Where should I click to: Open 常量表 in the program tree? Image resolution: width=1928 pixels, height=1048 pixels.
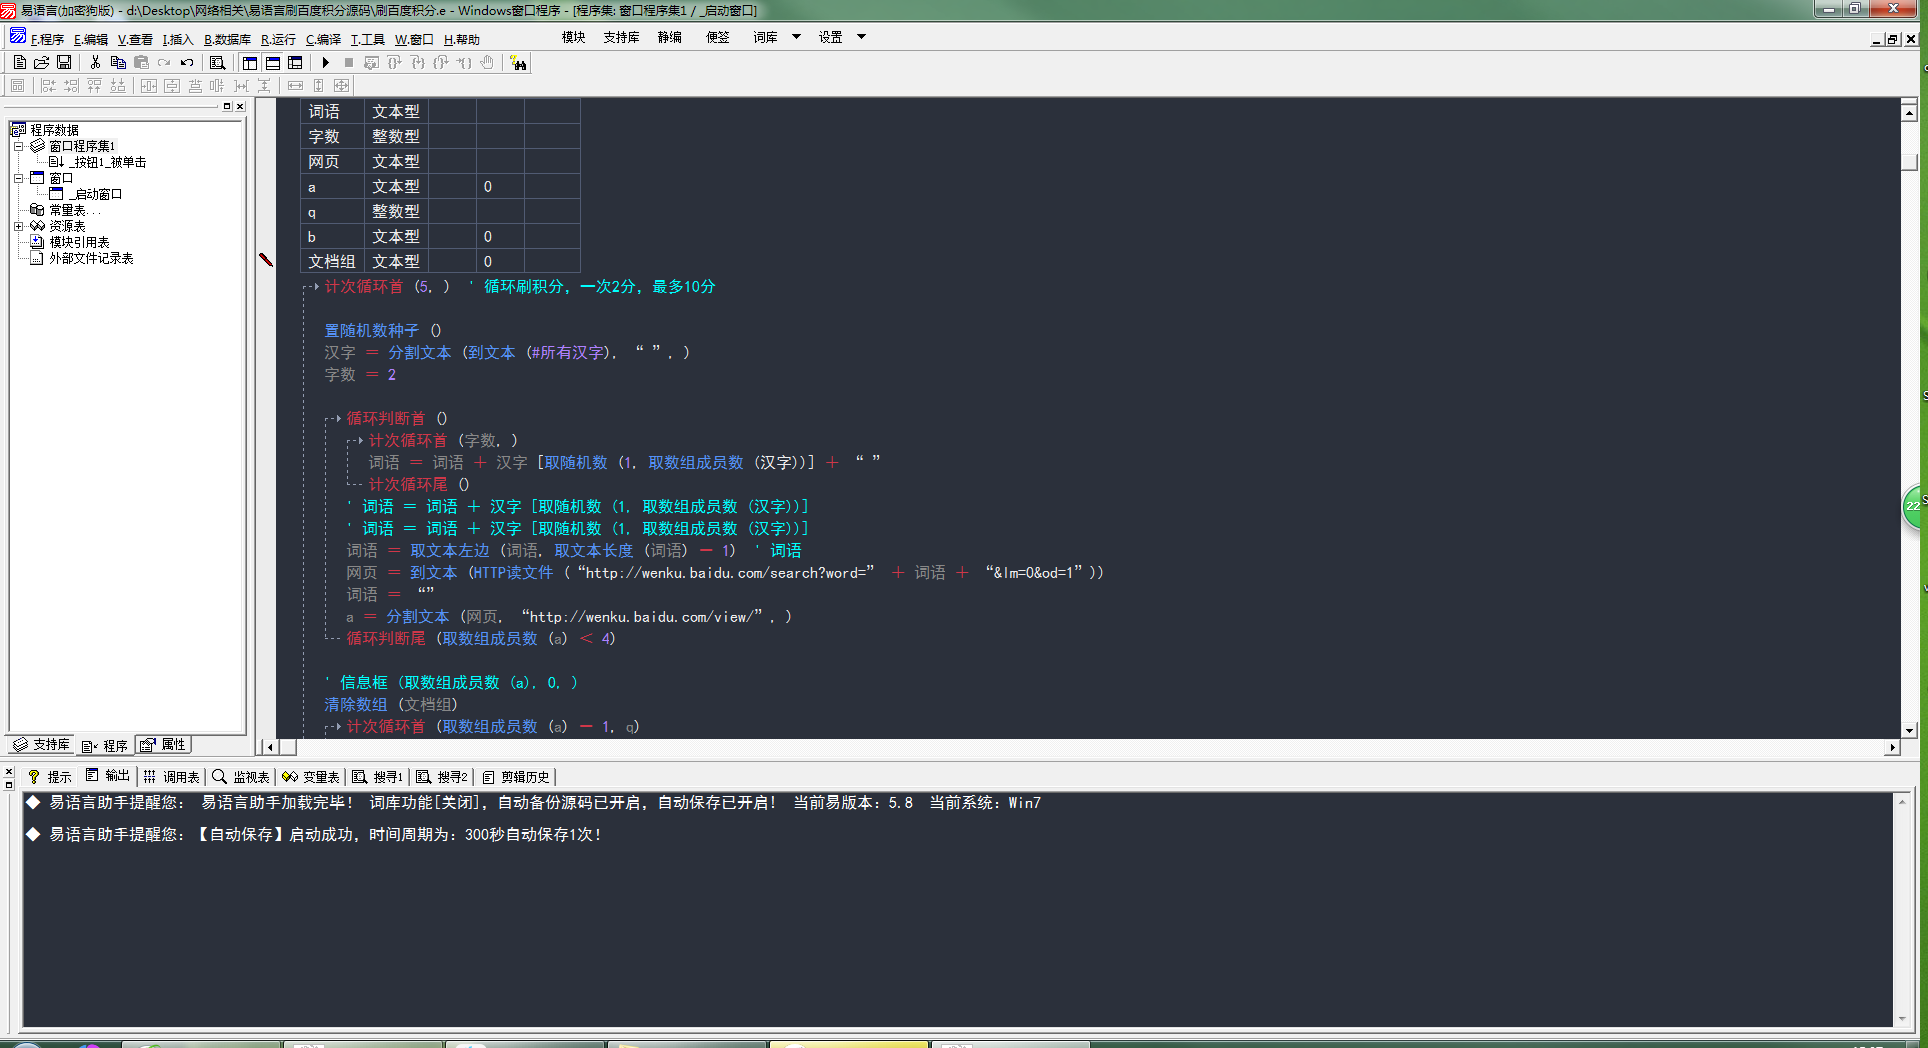point(67,210)
